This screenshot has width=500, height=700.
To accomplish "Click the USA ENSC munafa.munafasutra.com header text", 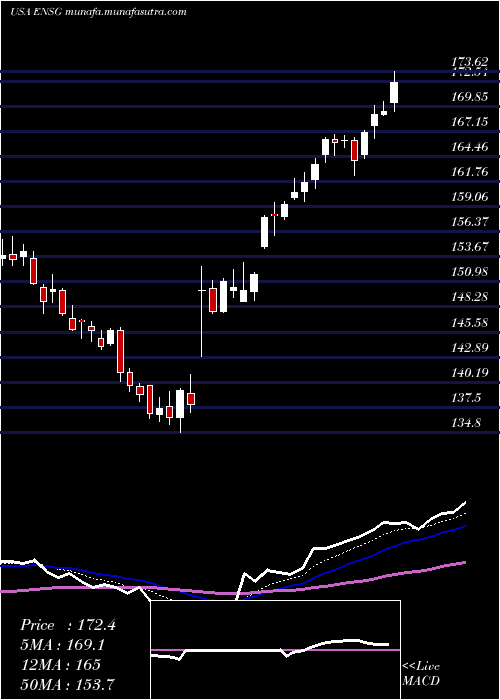I will coord(98,12).
